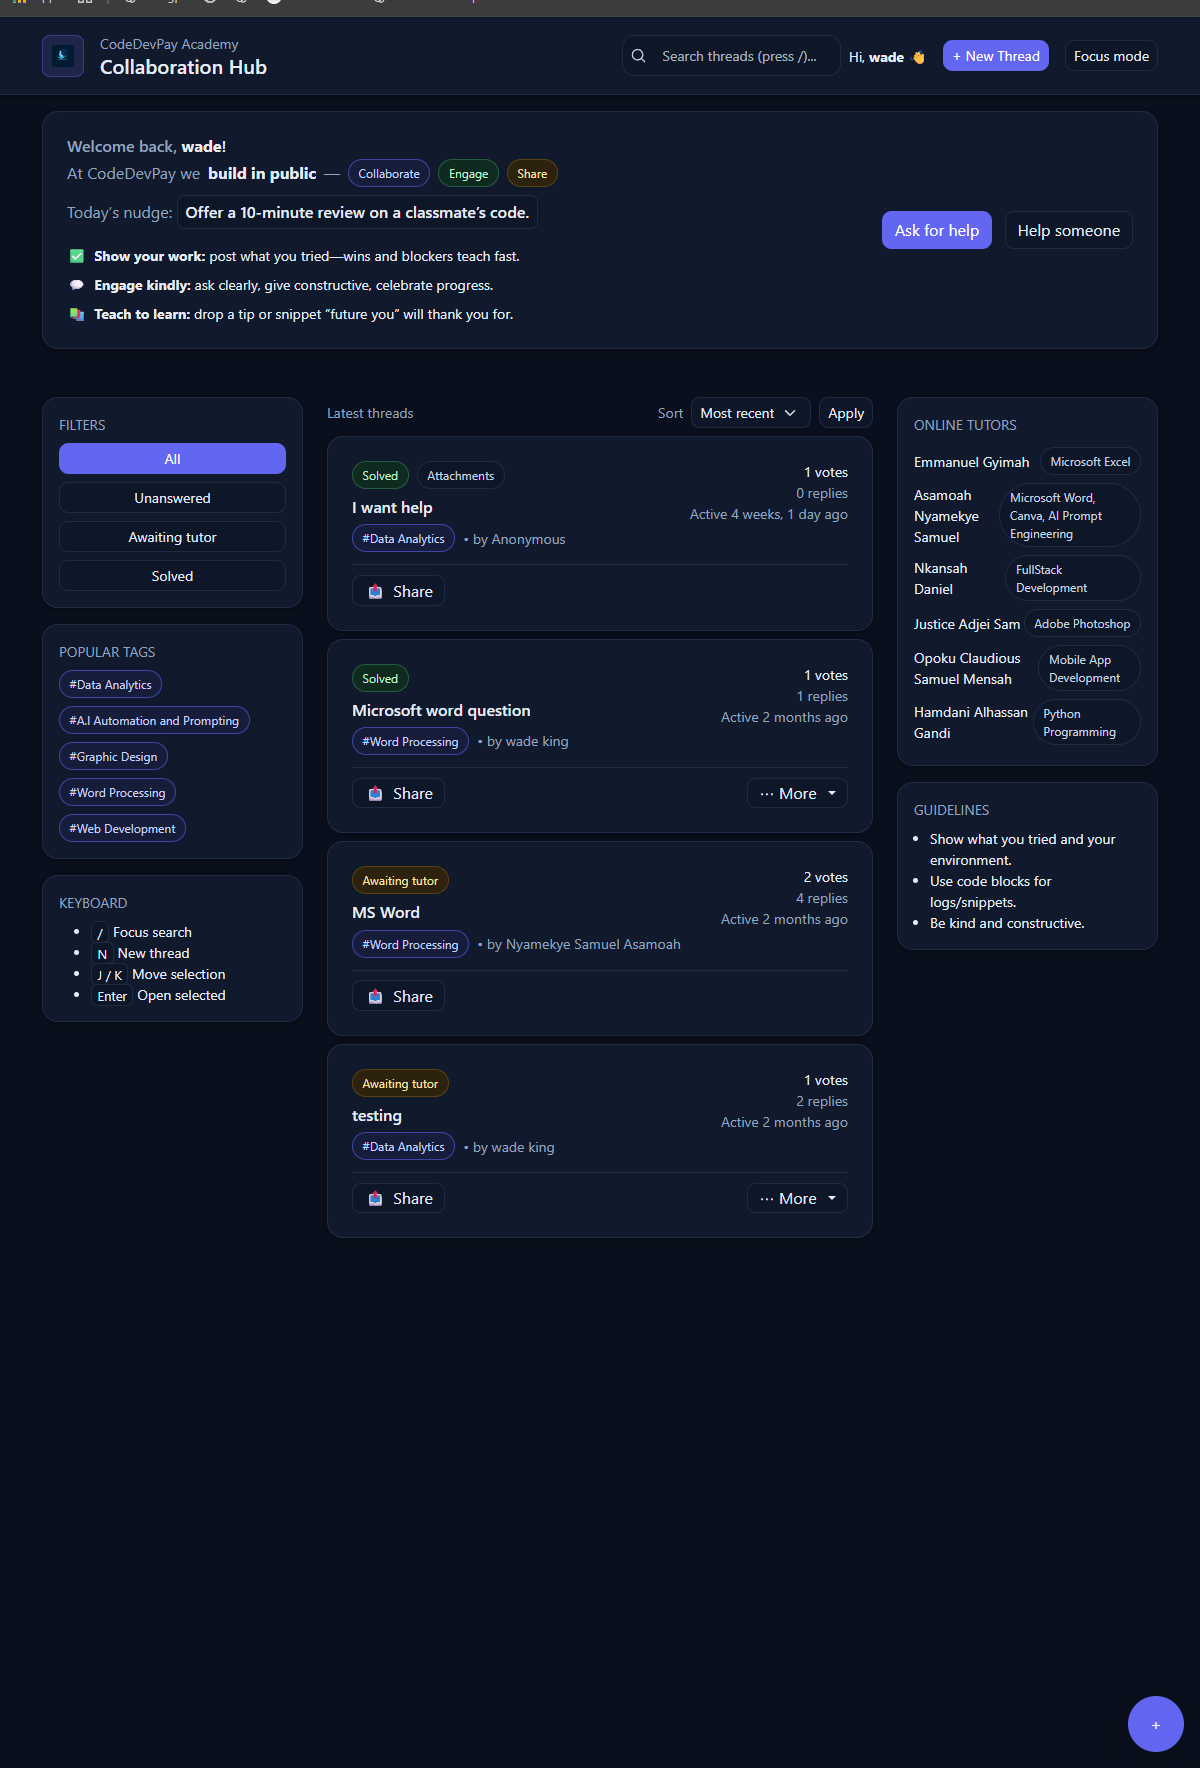Screen dimensions: 1200x1768
Task: Click Ask for help button
Action: click(x=937, y=230)
